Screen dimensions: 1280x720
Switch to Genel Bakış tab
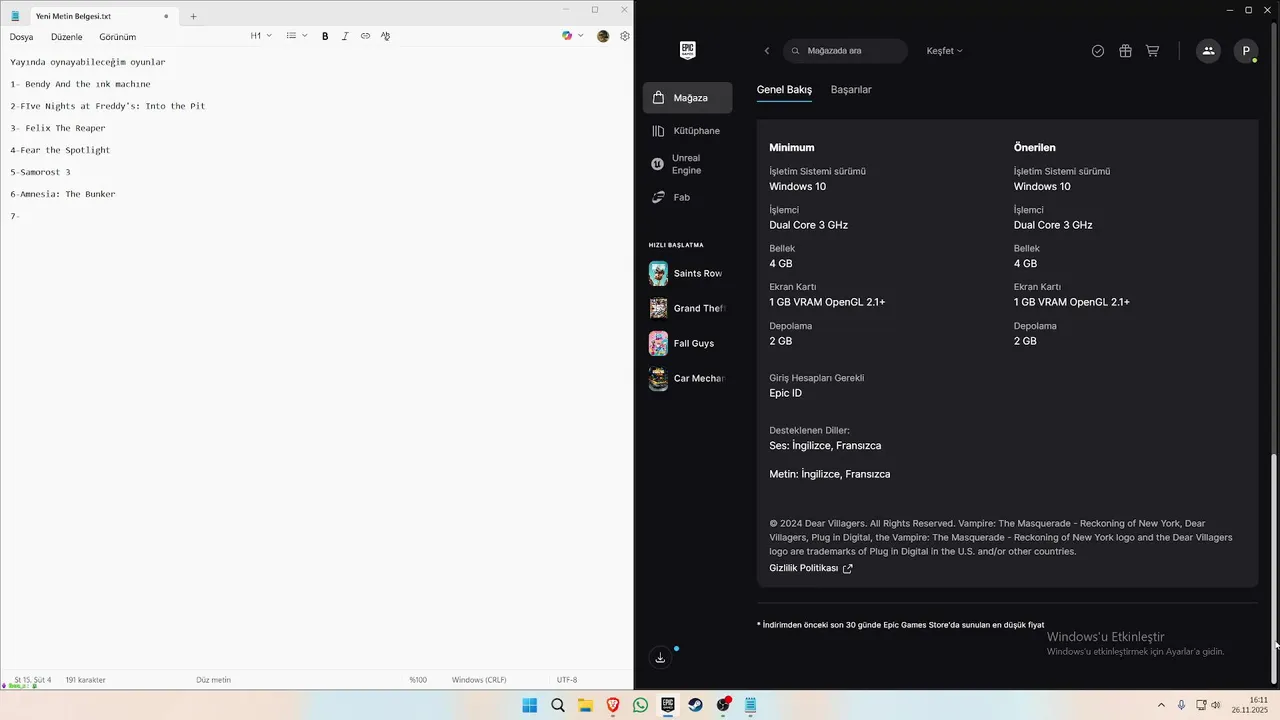tap(784, 90)
